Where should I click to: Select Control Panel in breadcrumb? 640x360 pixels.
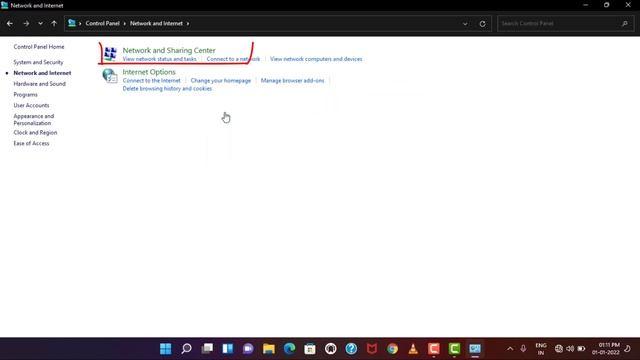click(x=102, y=24)
